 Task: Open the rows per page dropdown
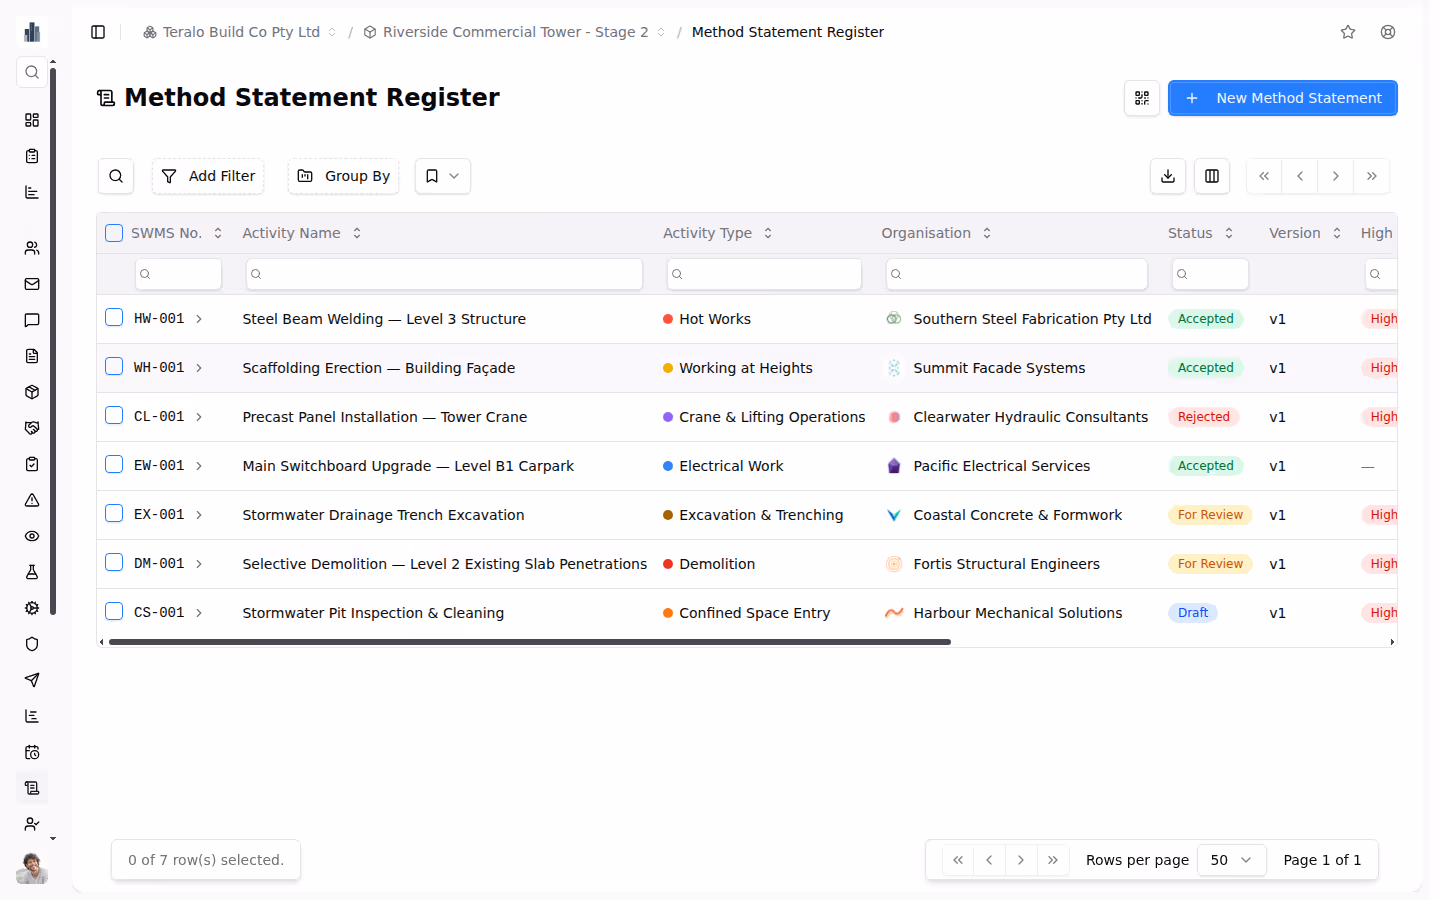click(1232, 860)
